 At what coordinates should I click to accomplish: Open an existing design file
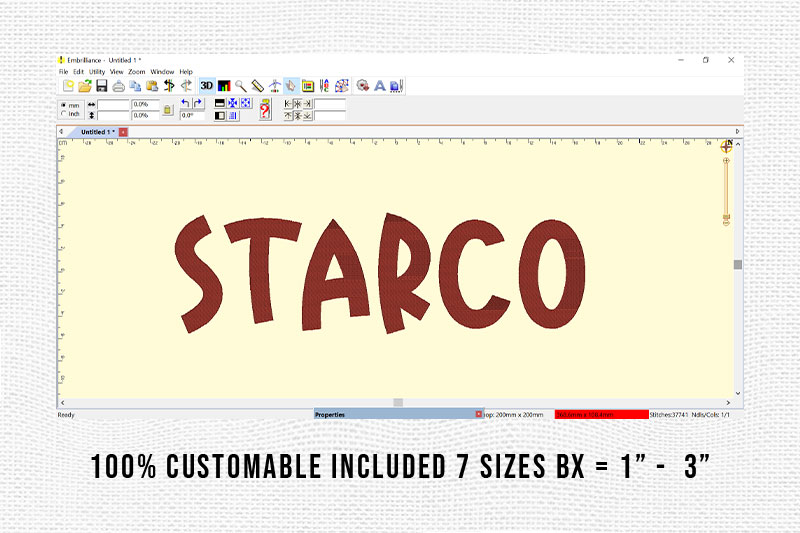85,86
